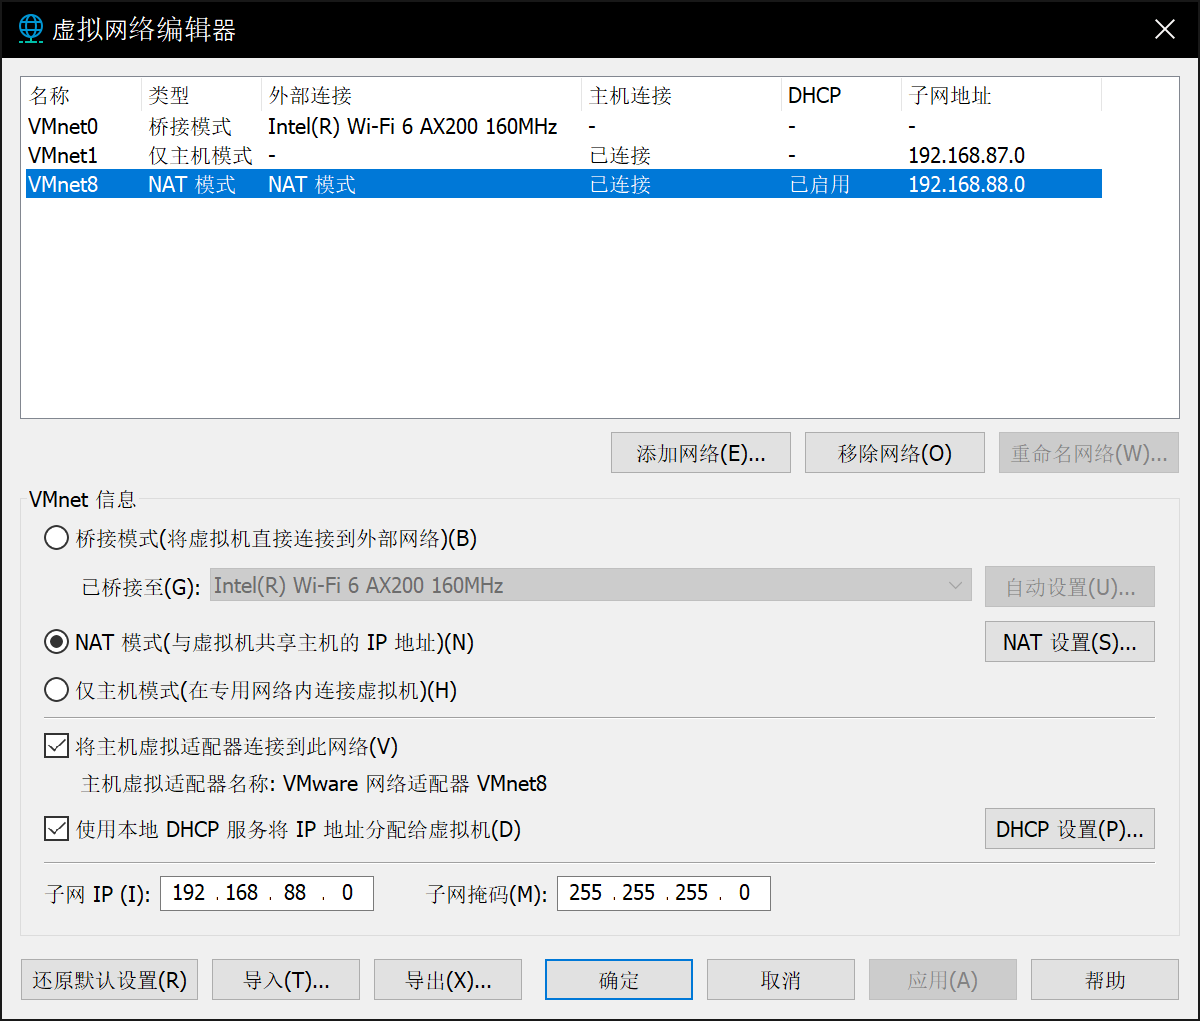Screen dimensions: 1200x1021
Task: Click the 子网地址 column header
Action: click(1002, 96)
